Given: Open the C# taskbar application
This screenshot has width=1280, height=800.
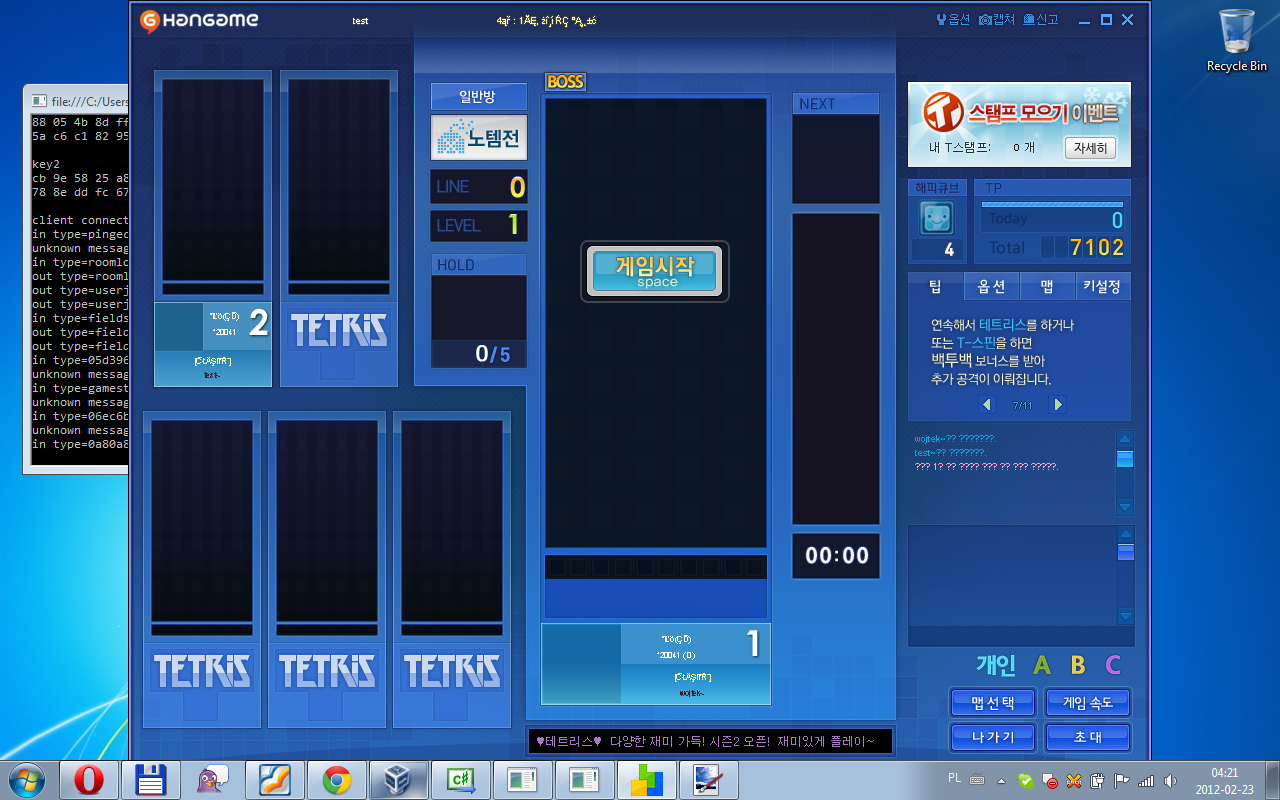Looking at the screenshot, I should (x=461, y=780).
